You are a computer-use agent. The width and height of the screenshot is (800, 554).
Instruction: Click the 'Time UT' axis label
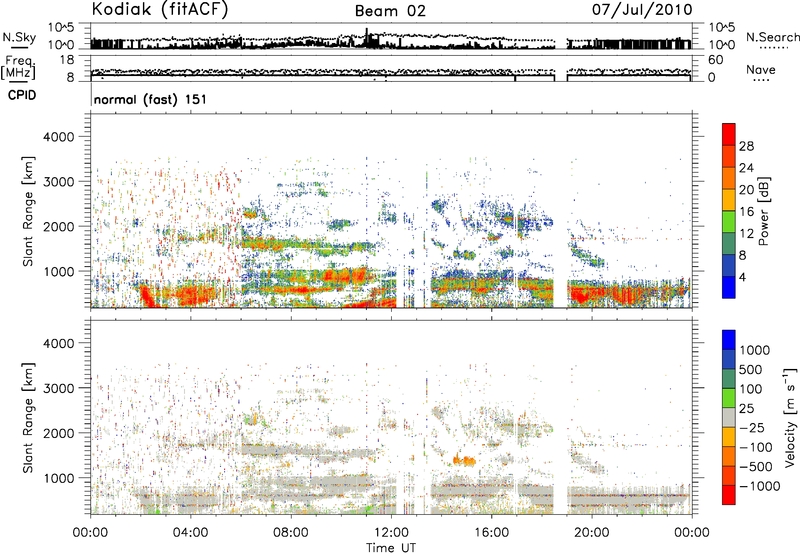click(391, 548)
